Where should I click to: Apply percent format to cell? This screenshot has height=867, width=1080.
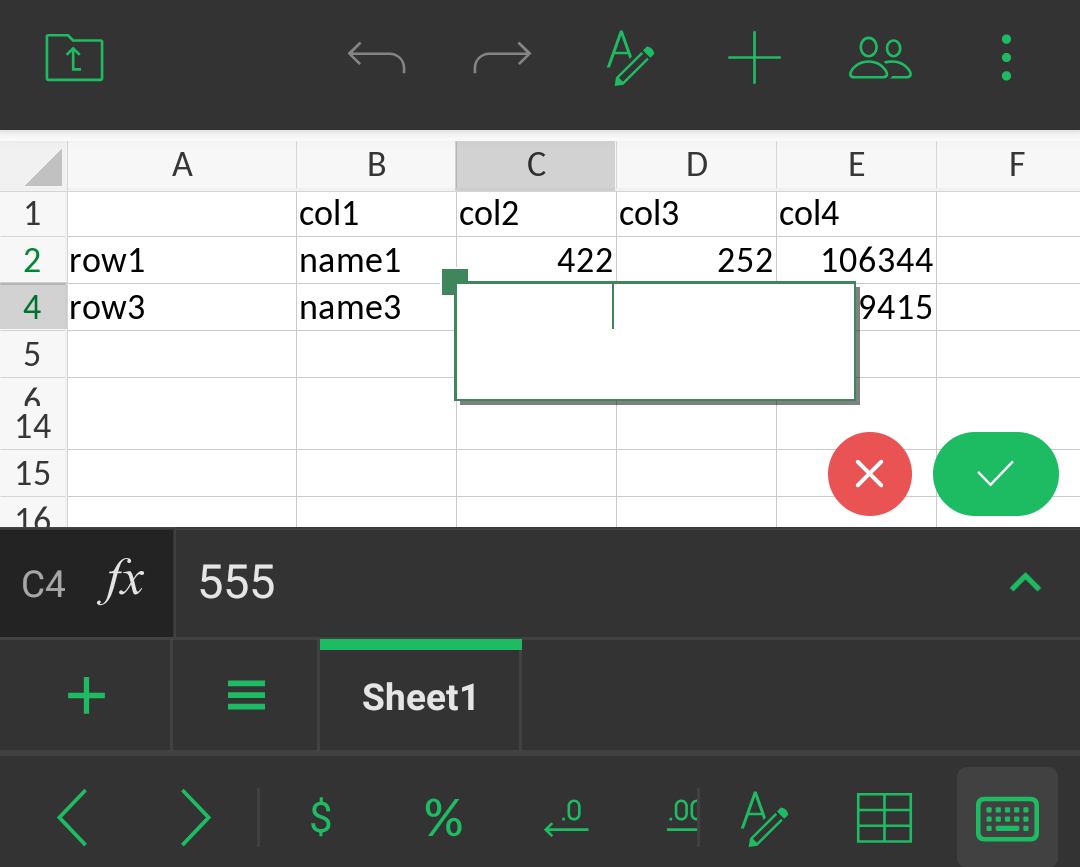tap(443, 817)
